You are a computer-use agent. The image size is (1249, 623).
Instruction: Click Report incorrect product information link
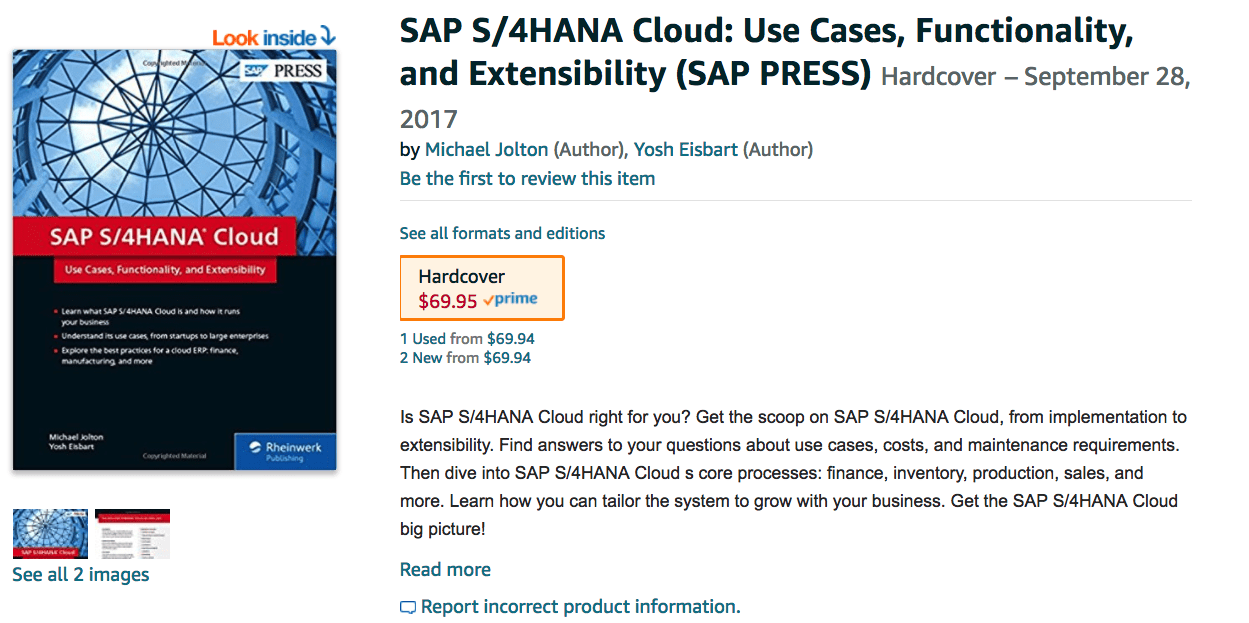point(581,607)
